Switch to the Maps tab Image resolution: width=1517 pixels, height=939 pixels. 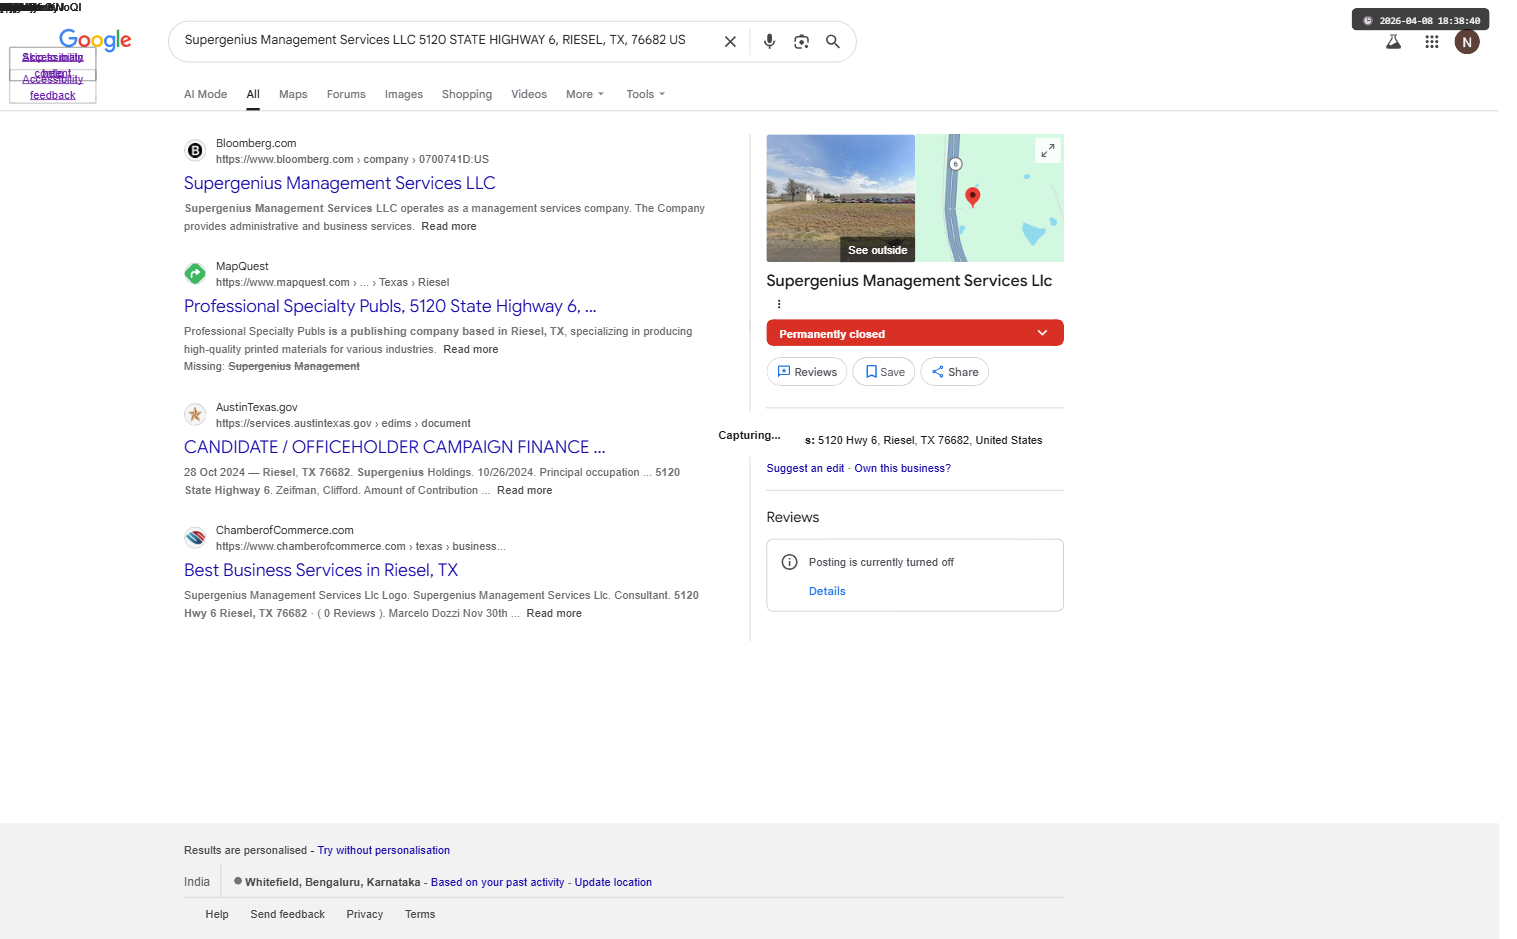(293, 94)
